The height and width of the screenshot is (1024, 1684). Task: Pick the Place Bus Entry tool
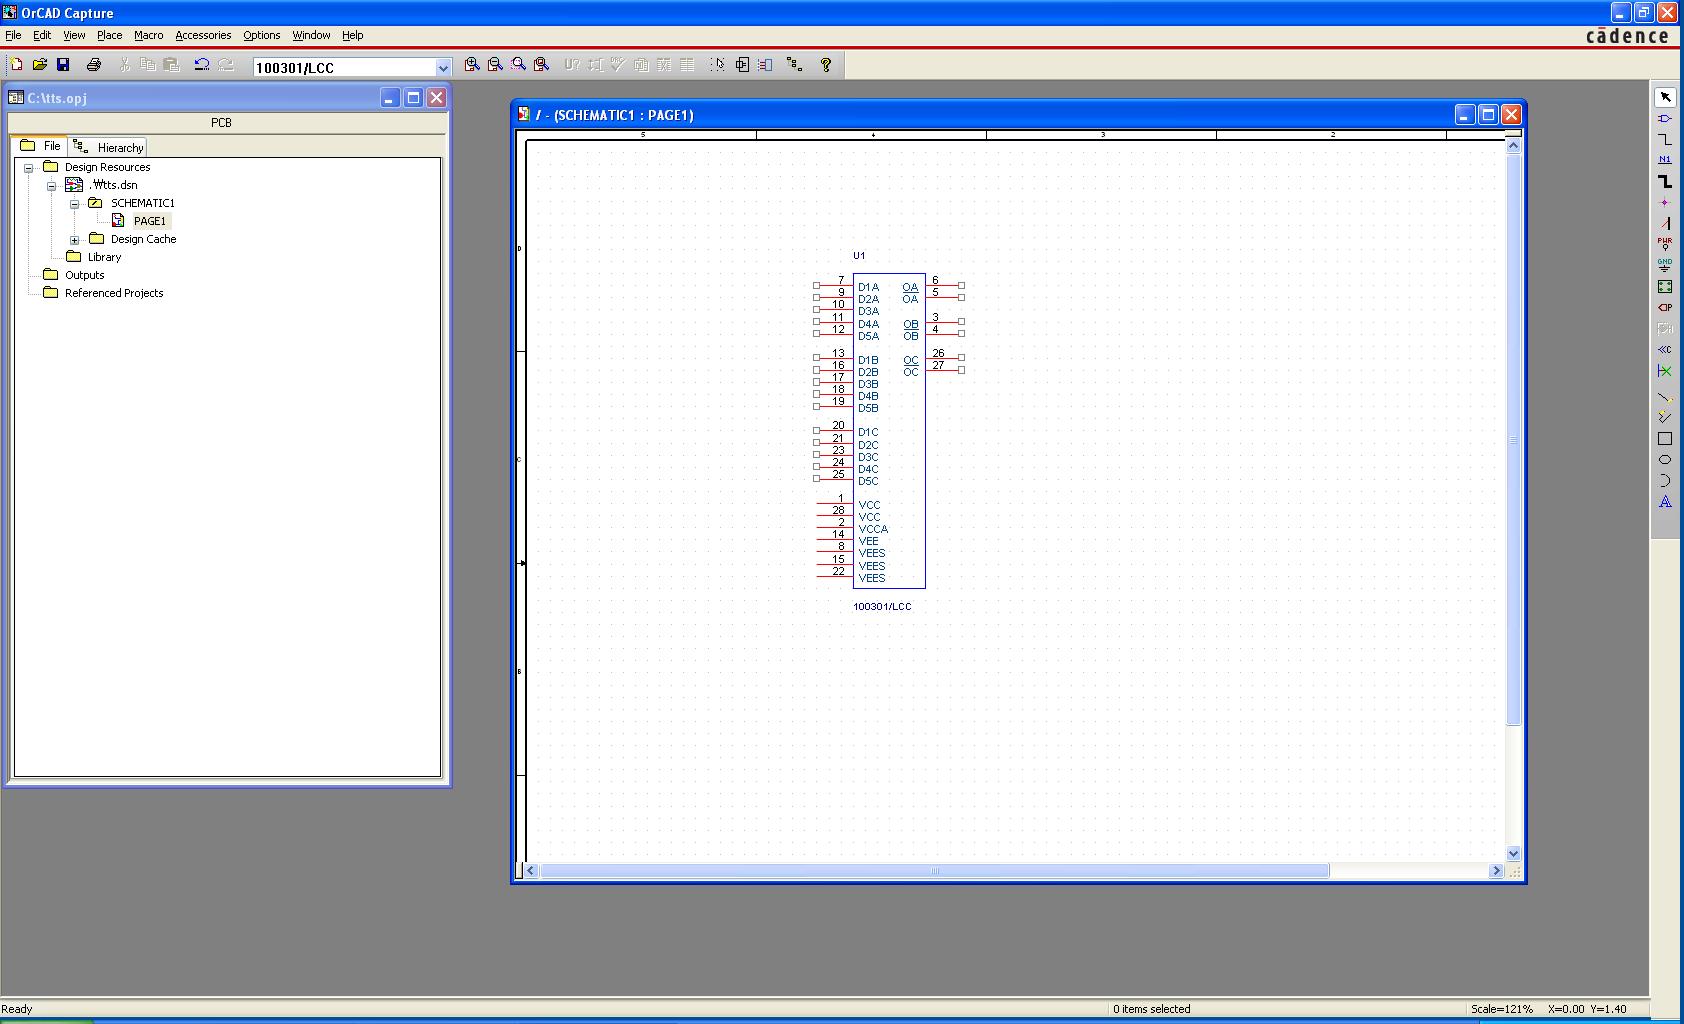pos(1665,224)
